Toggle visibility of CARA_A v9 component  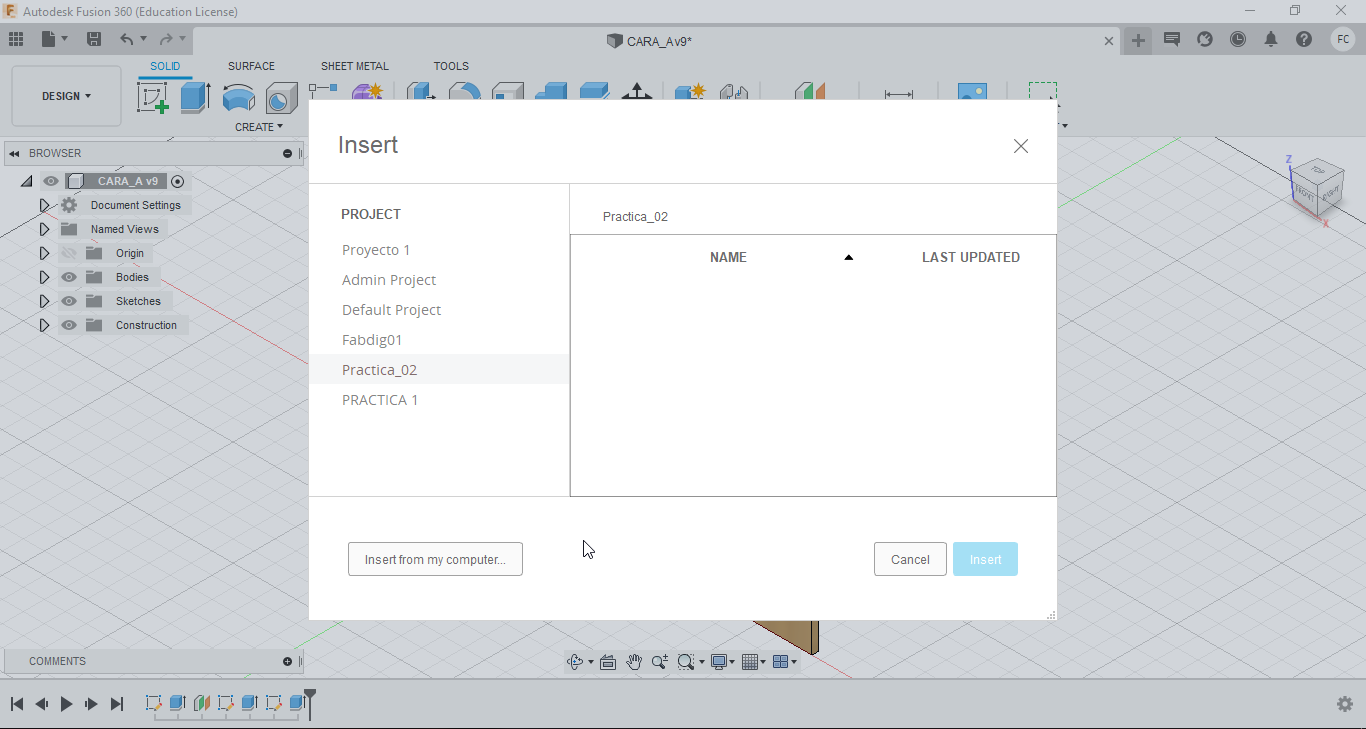click(x=51, y=181)
